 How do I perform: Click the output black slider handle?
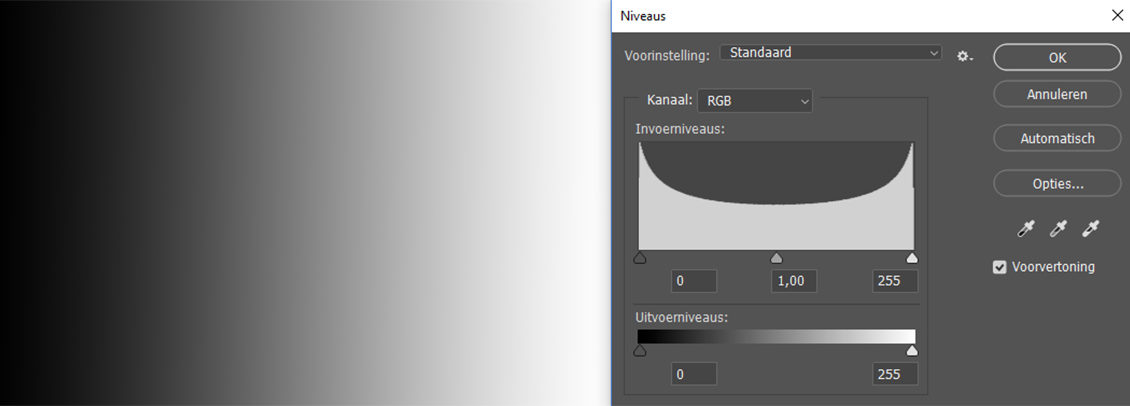tap(640, 351)
